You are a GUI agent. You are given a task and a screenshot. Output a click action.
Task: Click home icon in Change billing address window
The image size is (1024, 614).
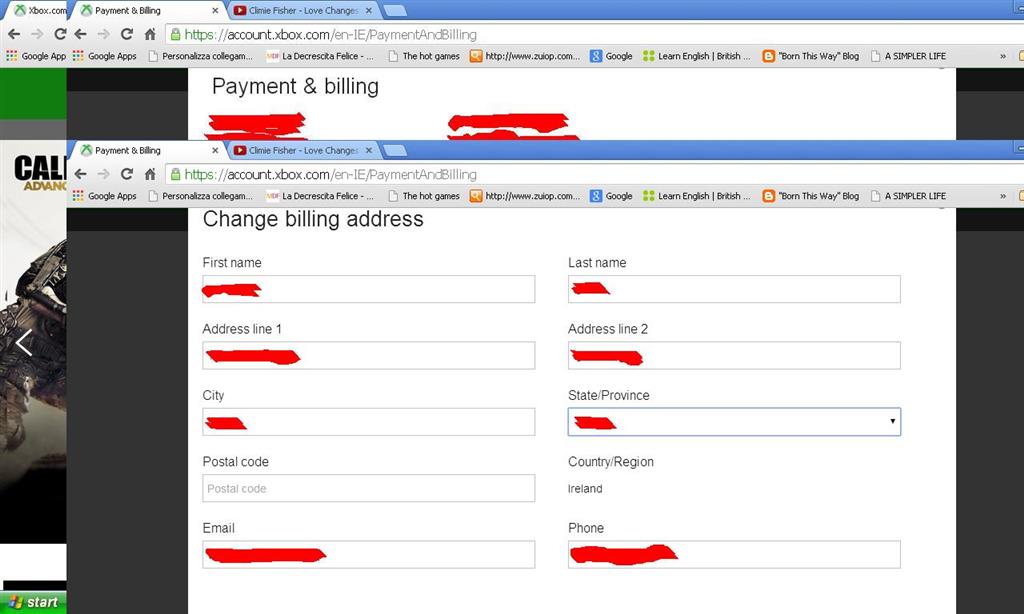(x=150, y=174)
